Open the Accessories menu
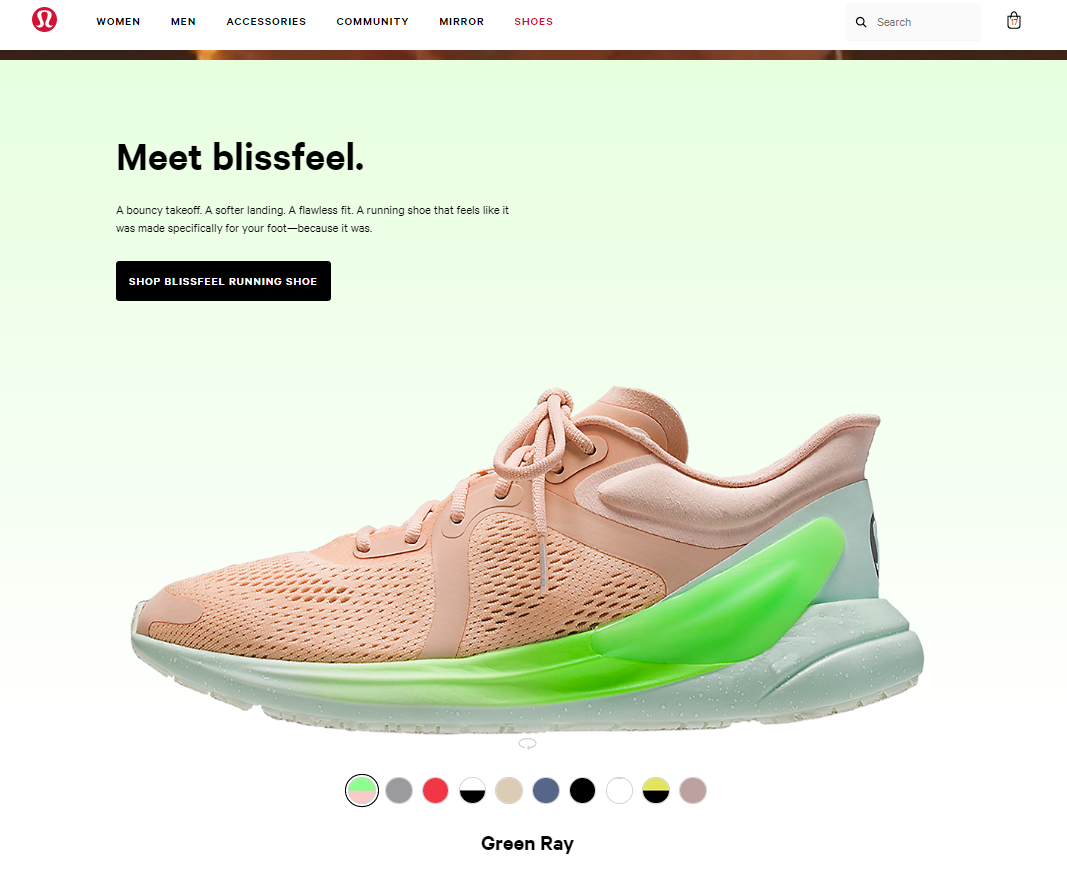1067x891 pixels. tap(266, 22)
